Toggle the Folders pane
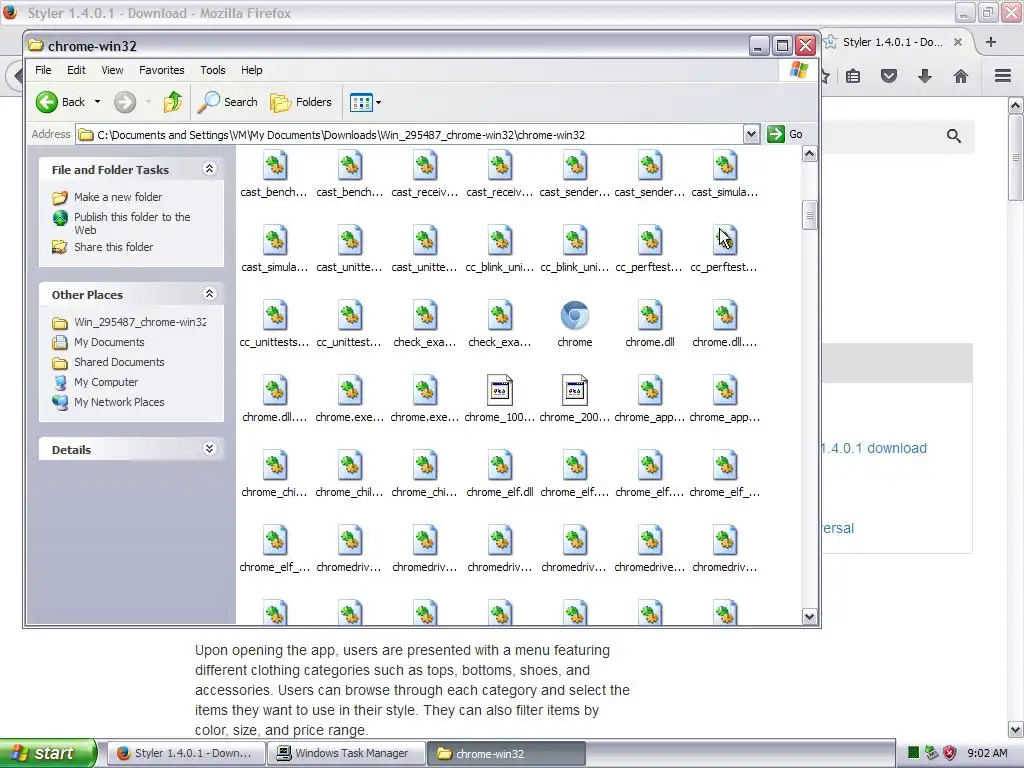 (x=301, y=102)
